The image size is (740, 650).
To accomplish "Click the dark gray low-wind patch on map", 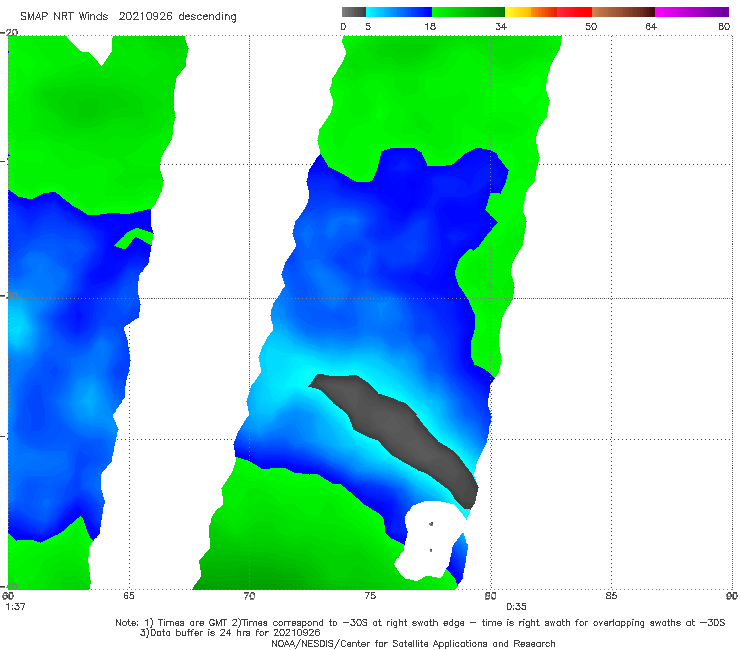I will [401, 434].
